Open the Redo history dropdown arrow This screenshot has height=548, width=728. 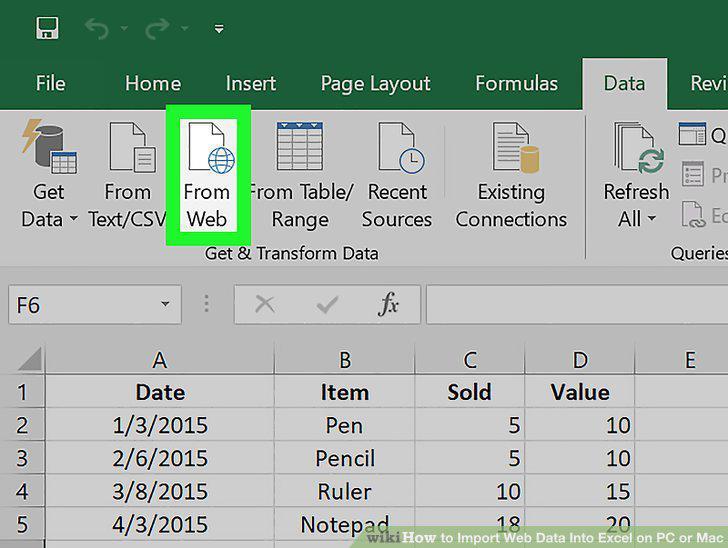(x=185, y=28)
